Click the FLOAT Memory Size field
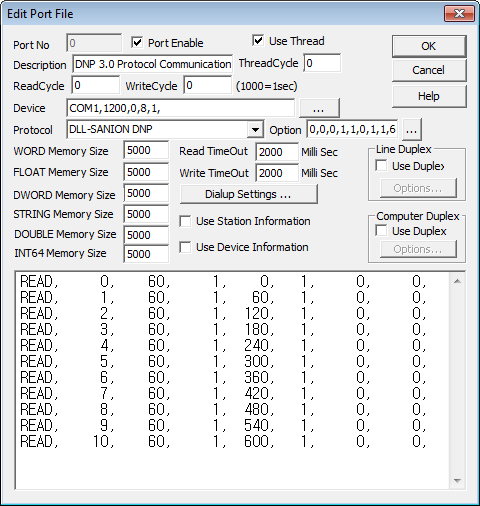This screenshot has height=506, width=480. pos(146,172)
